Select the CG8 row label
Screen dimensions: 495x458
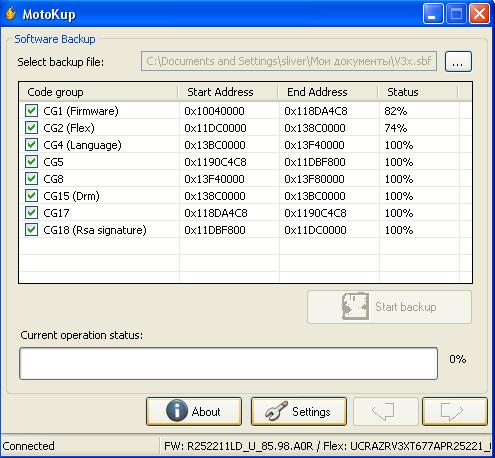(x=53, y=179)
